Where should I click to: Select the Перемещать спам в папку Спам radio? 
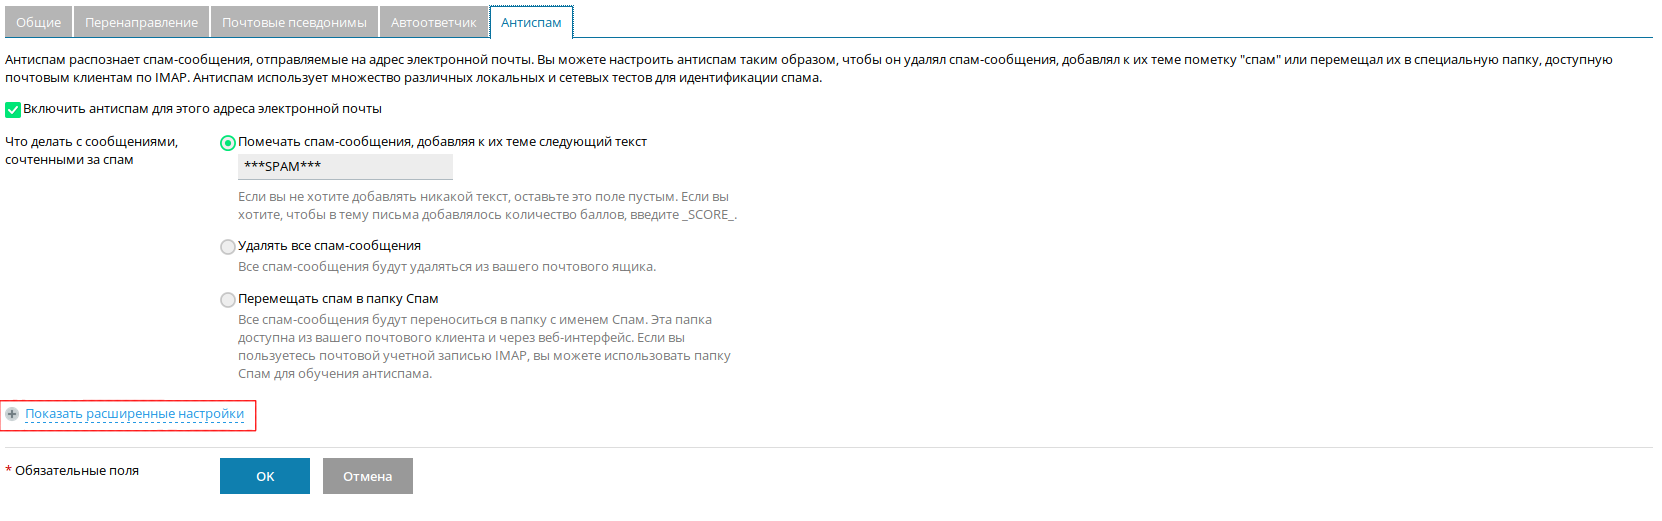228,300
